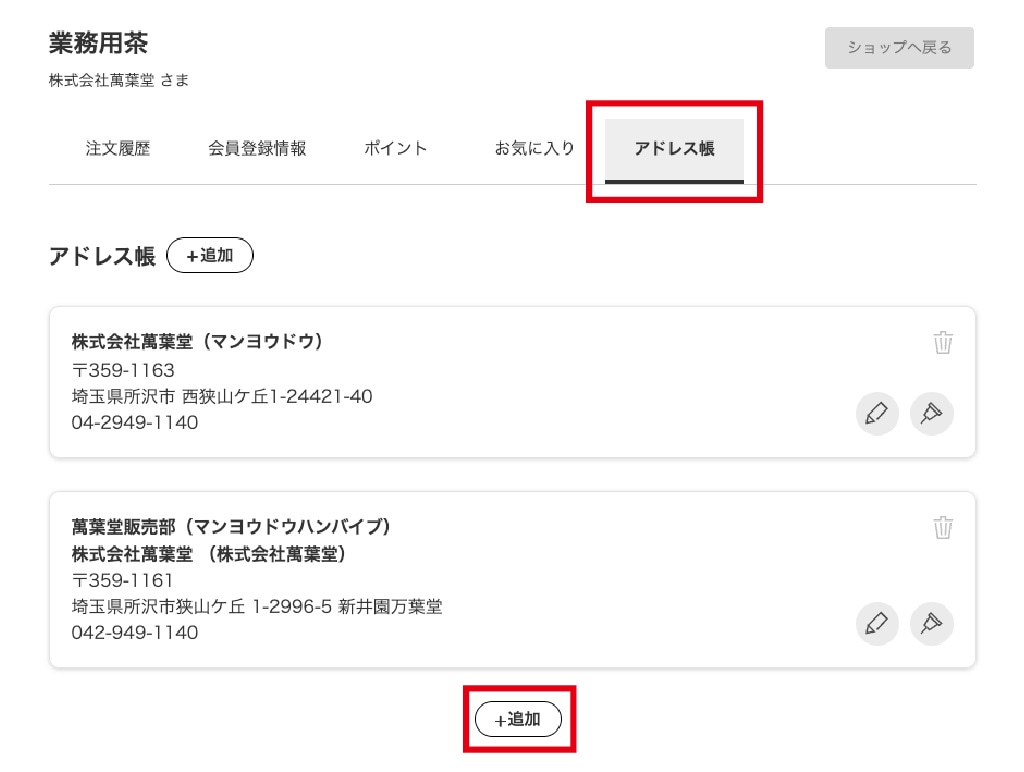The image size is (1024, 772).
Task: Select the アドレス帳 tab
Action: 674,150
